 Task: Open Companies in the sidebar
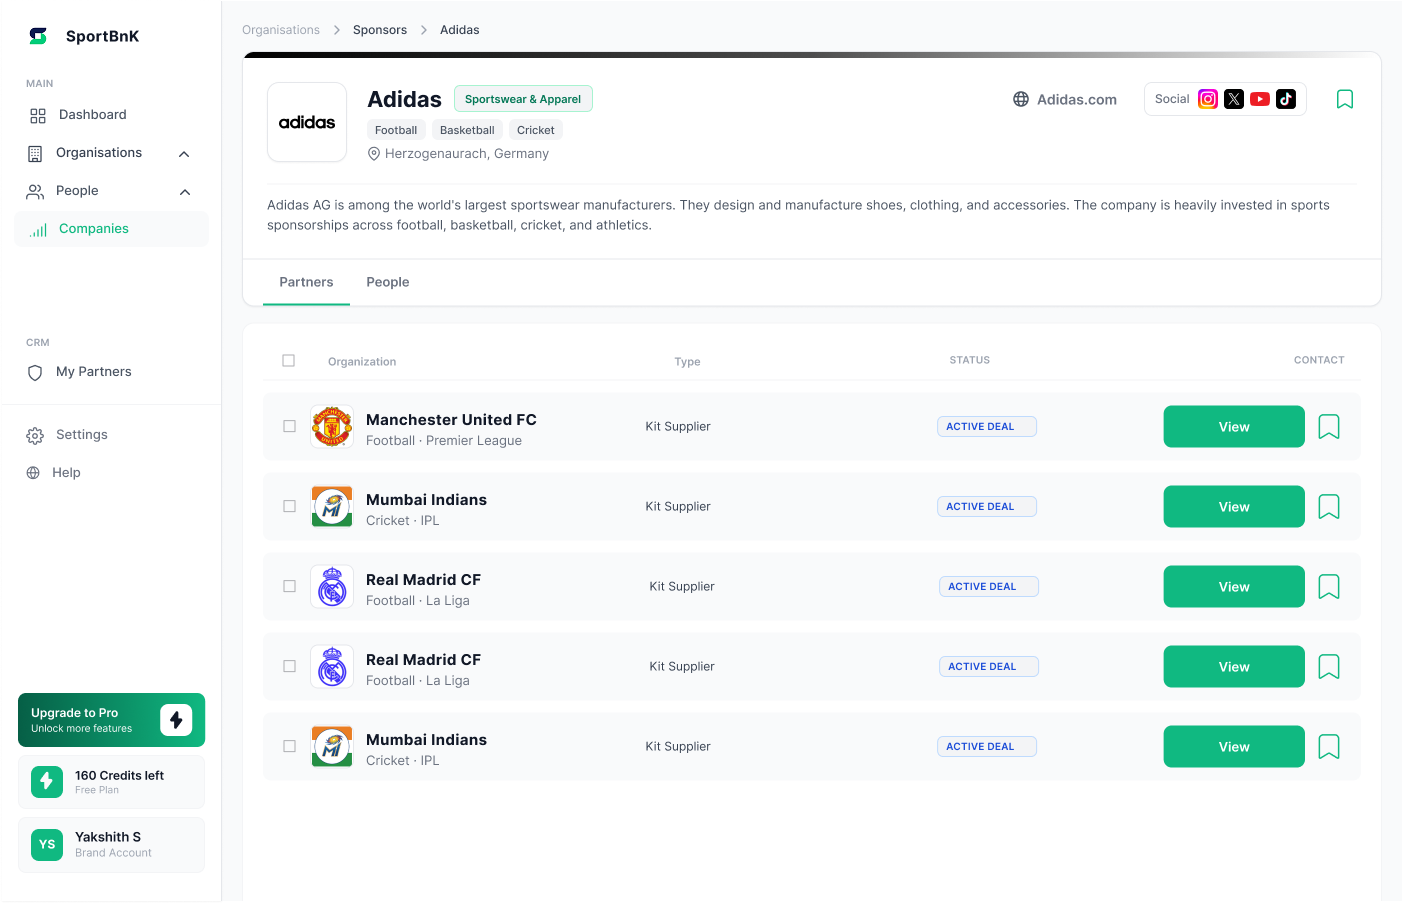pos(112,229)
